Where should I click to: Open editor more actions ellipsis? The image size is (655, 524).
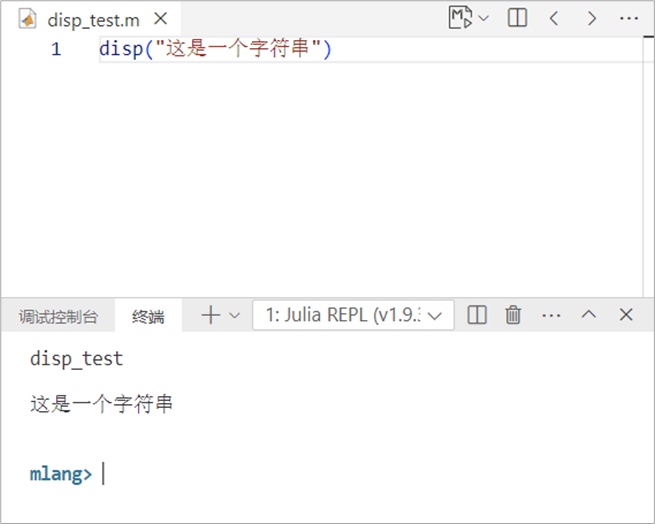point(629,18)
